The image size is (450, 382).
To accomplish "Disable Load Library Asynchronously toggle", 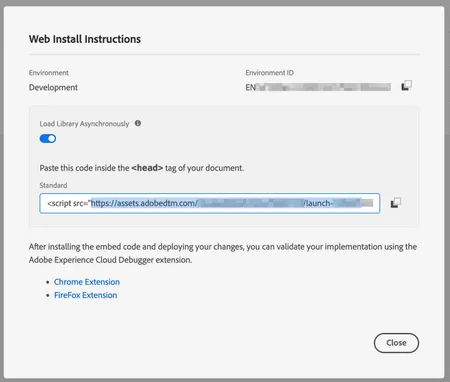I will (48, 138).
